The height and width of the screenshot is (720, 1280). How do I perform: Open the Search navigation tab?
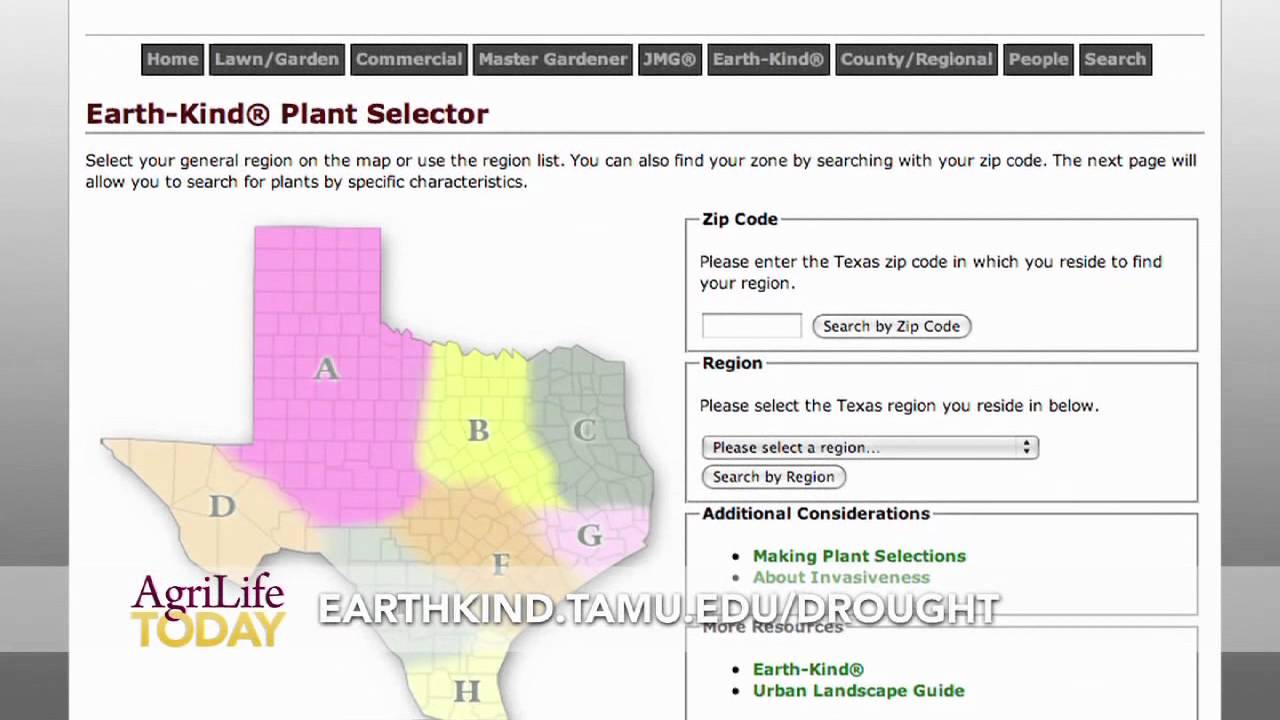(x=1115, y=59)
